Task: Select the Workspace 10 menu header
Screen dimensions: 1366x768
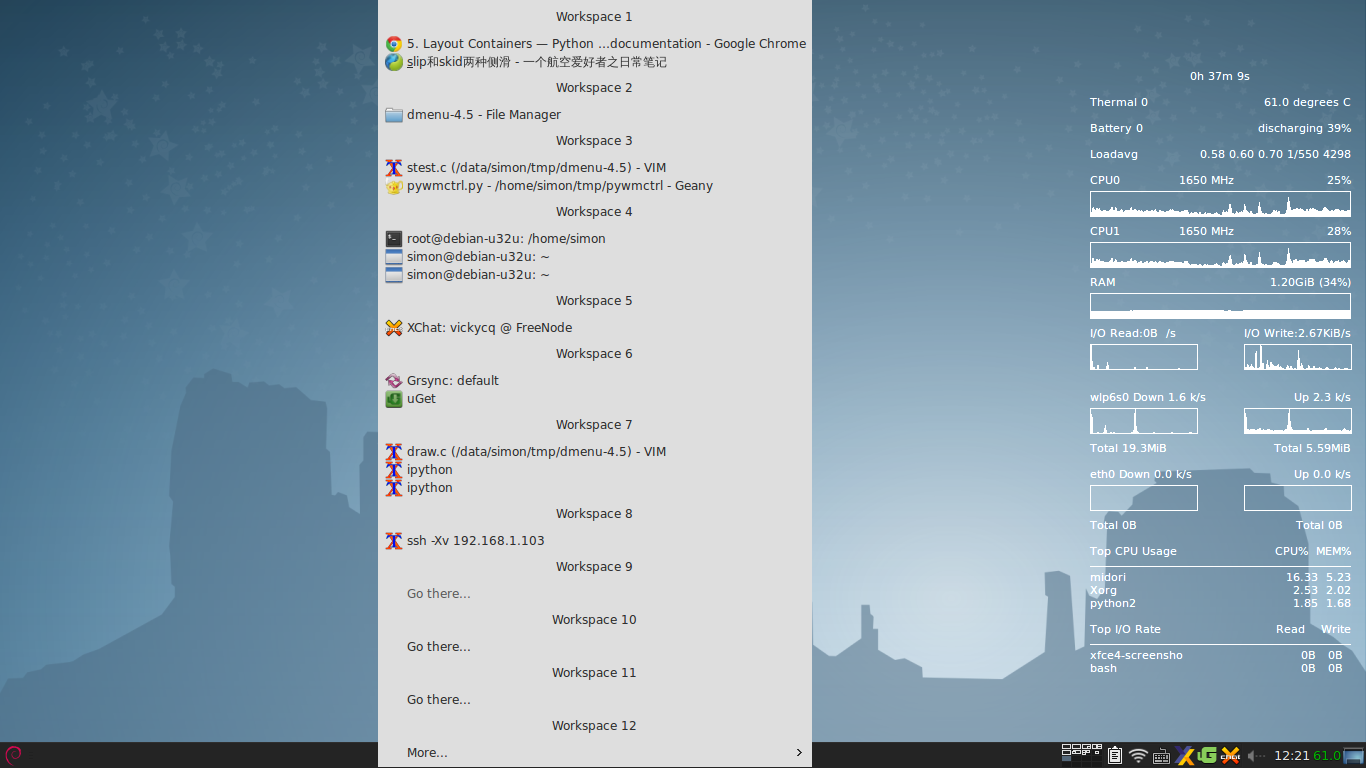Action: [594, 620]
